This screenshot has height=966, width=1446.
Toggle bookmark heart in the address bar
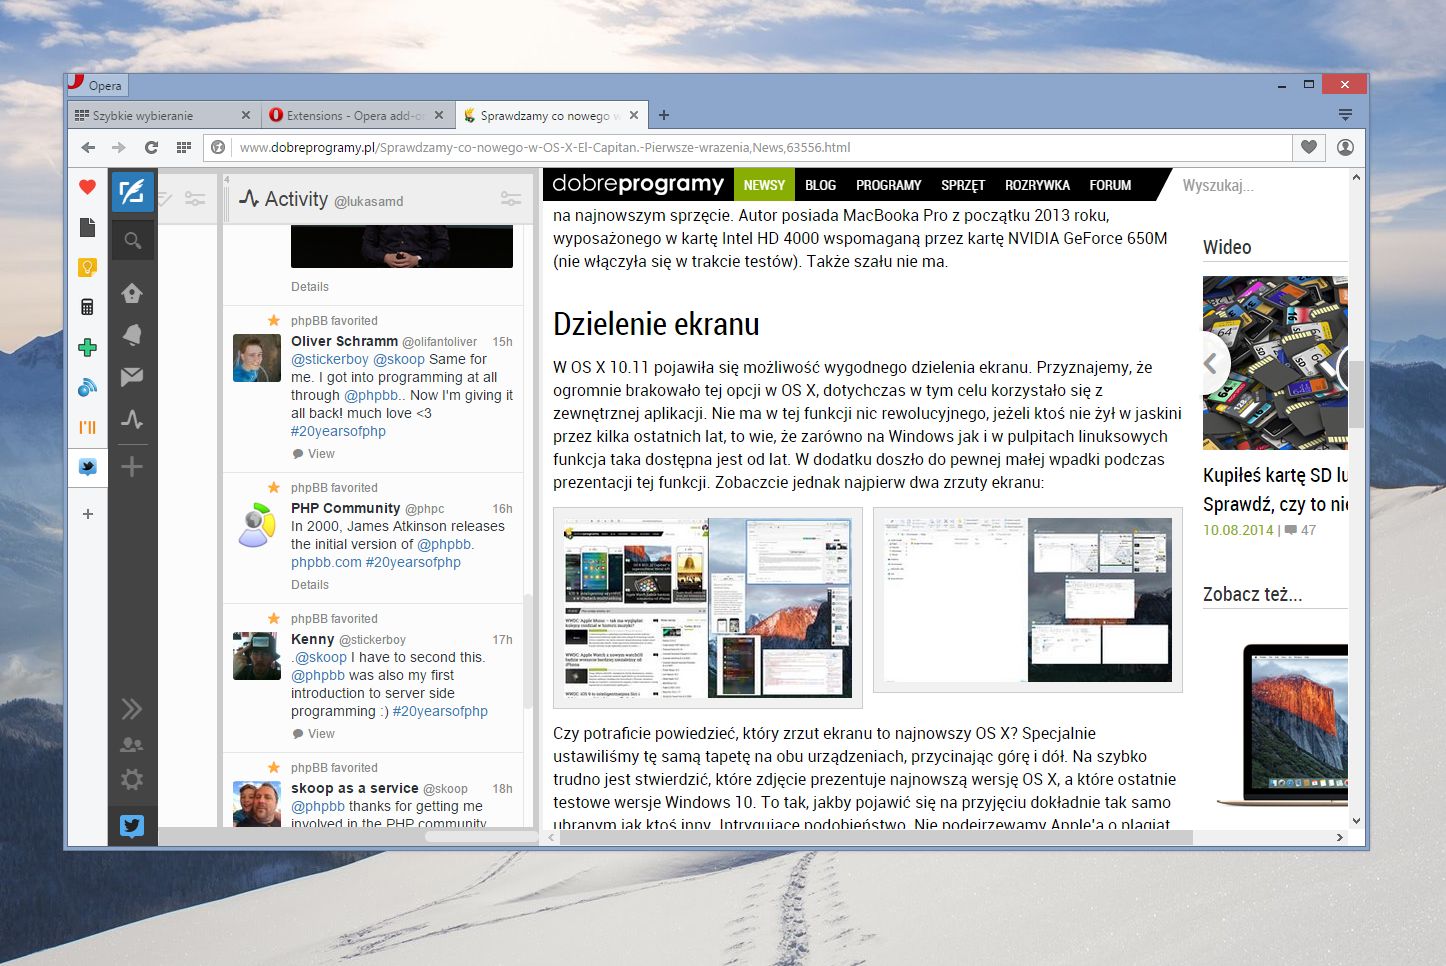coord(1309,147)
